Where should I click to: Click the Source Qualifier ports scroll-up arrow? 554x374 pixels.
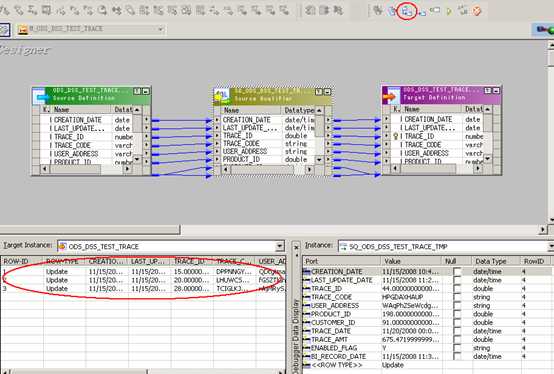(319, 111)
